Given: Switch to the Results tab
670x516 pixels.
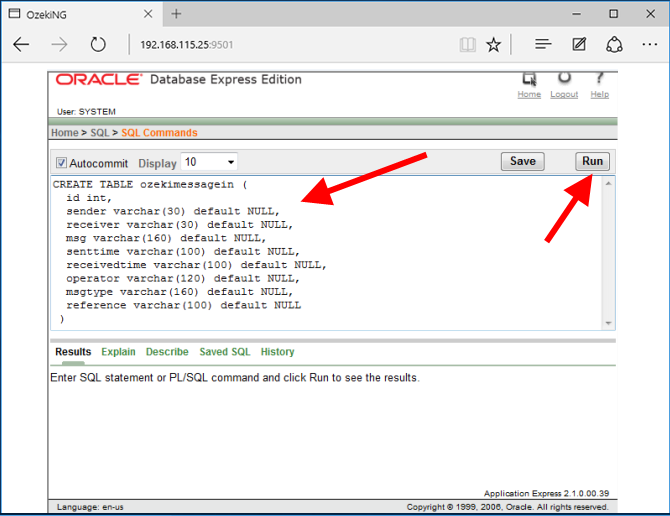Looking at the screenshot, I should (73, 352).
